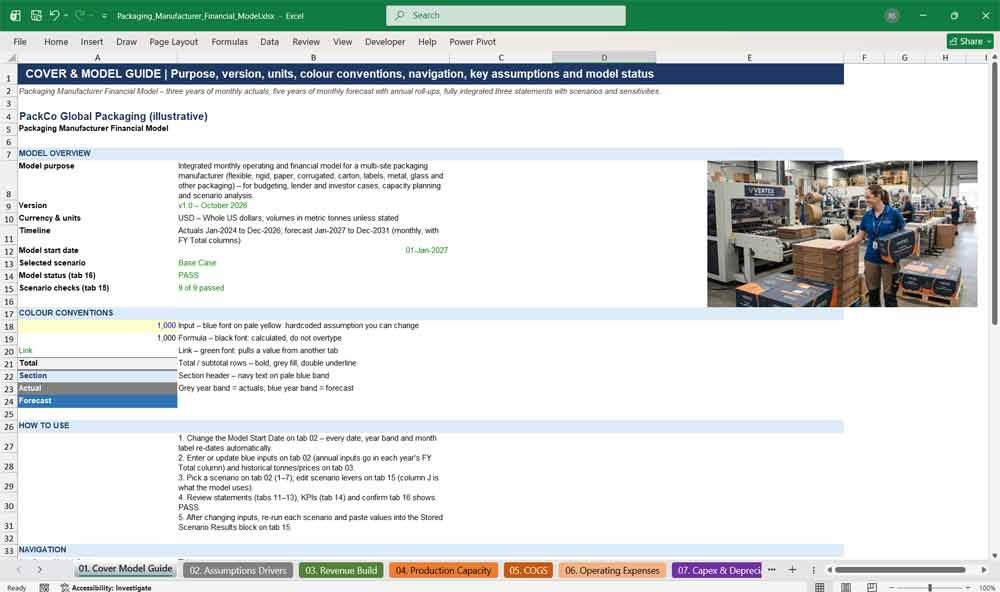Click the Undo arrow icon
The image size is (1000, 592).
55,15
